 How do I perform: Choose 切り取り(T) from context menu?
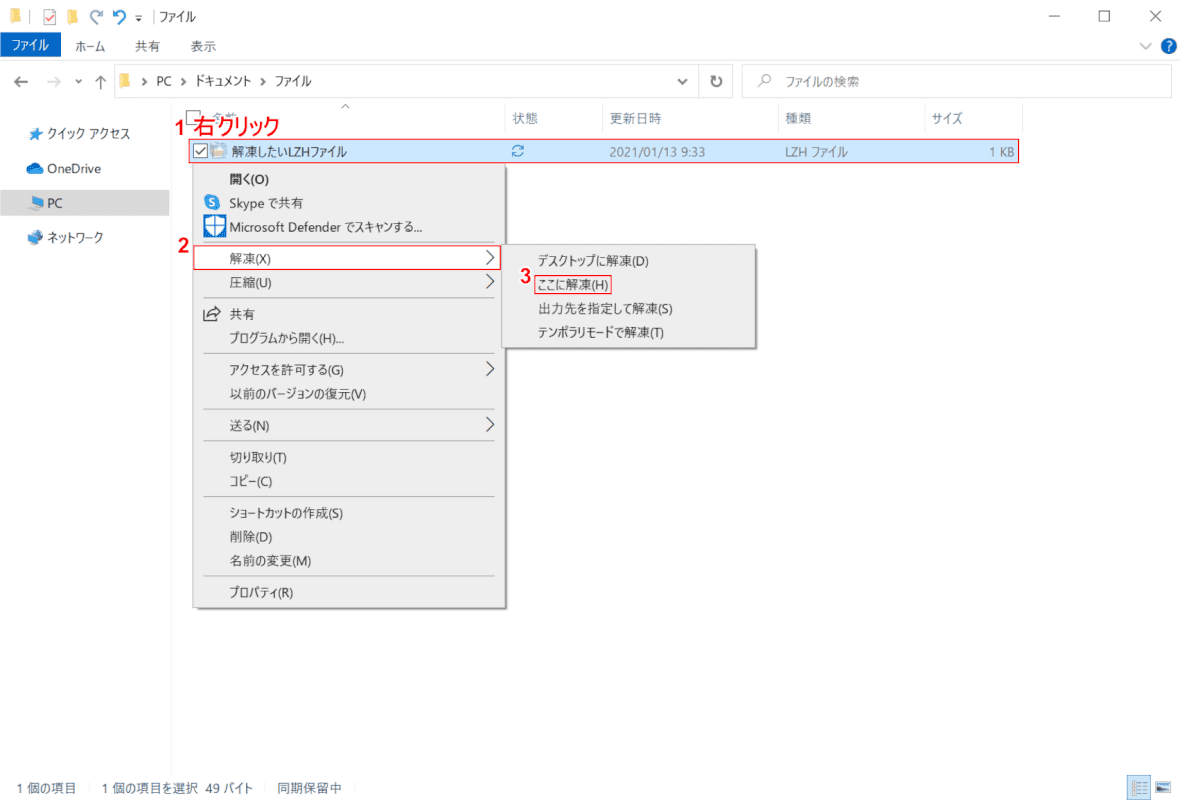[349, 457]
